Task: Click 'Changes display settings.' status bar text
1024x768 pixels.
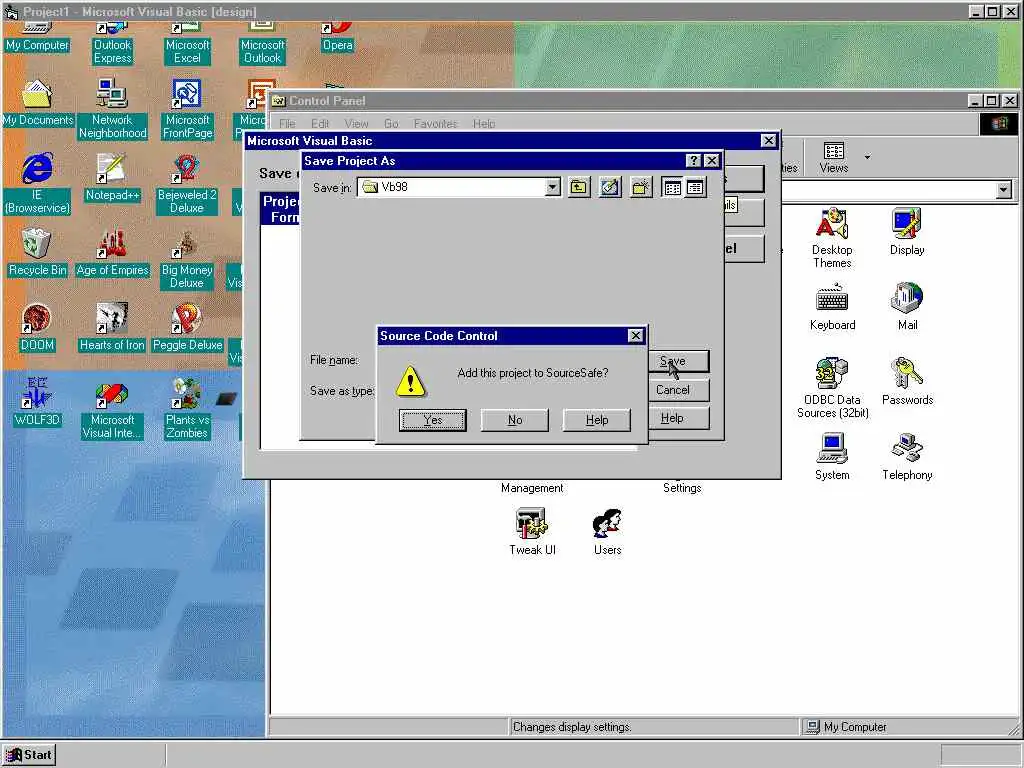Action: point(572,727)
